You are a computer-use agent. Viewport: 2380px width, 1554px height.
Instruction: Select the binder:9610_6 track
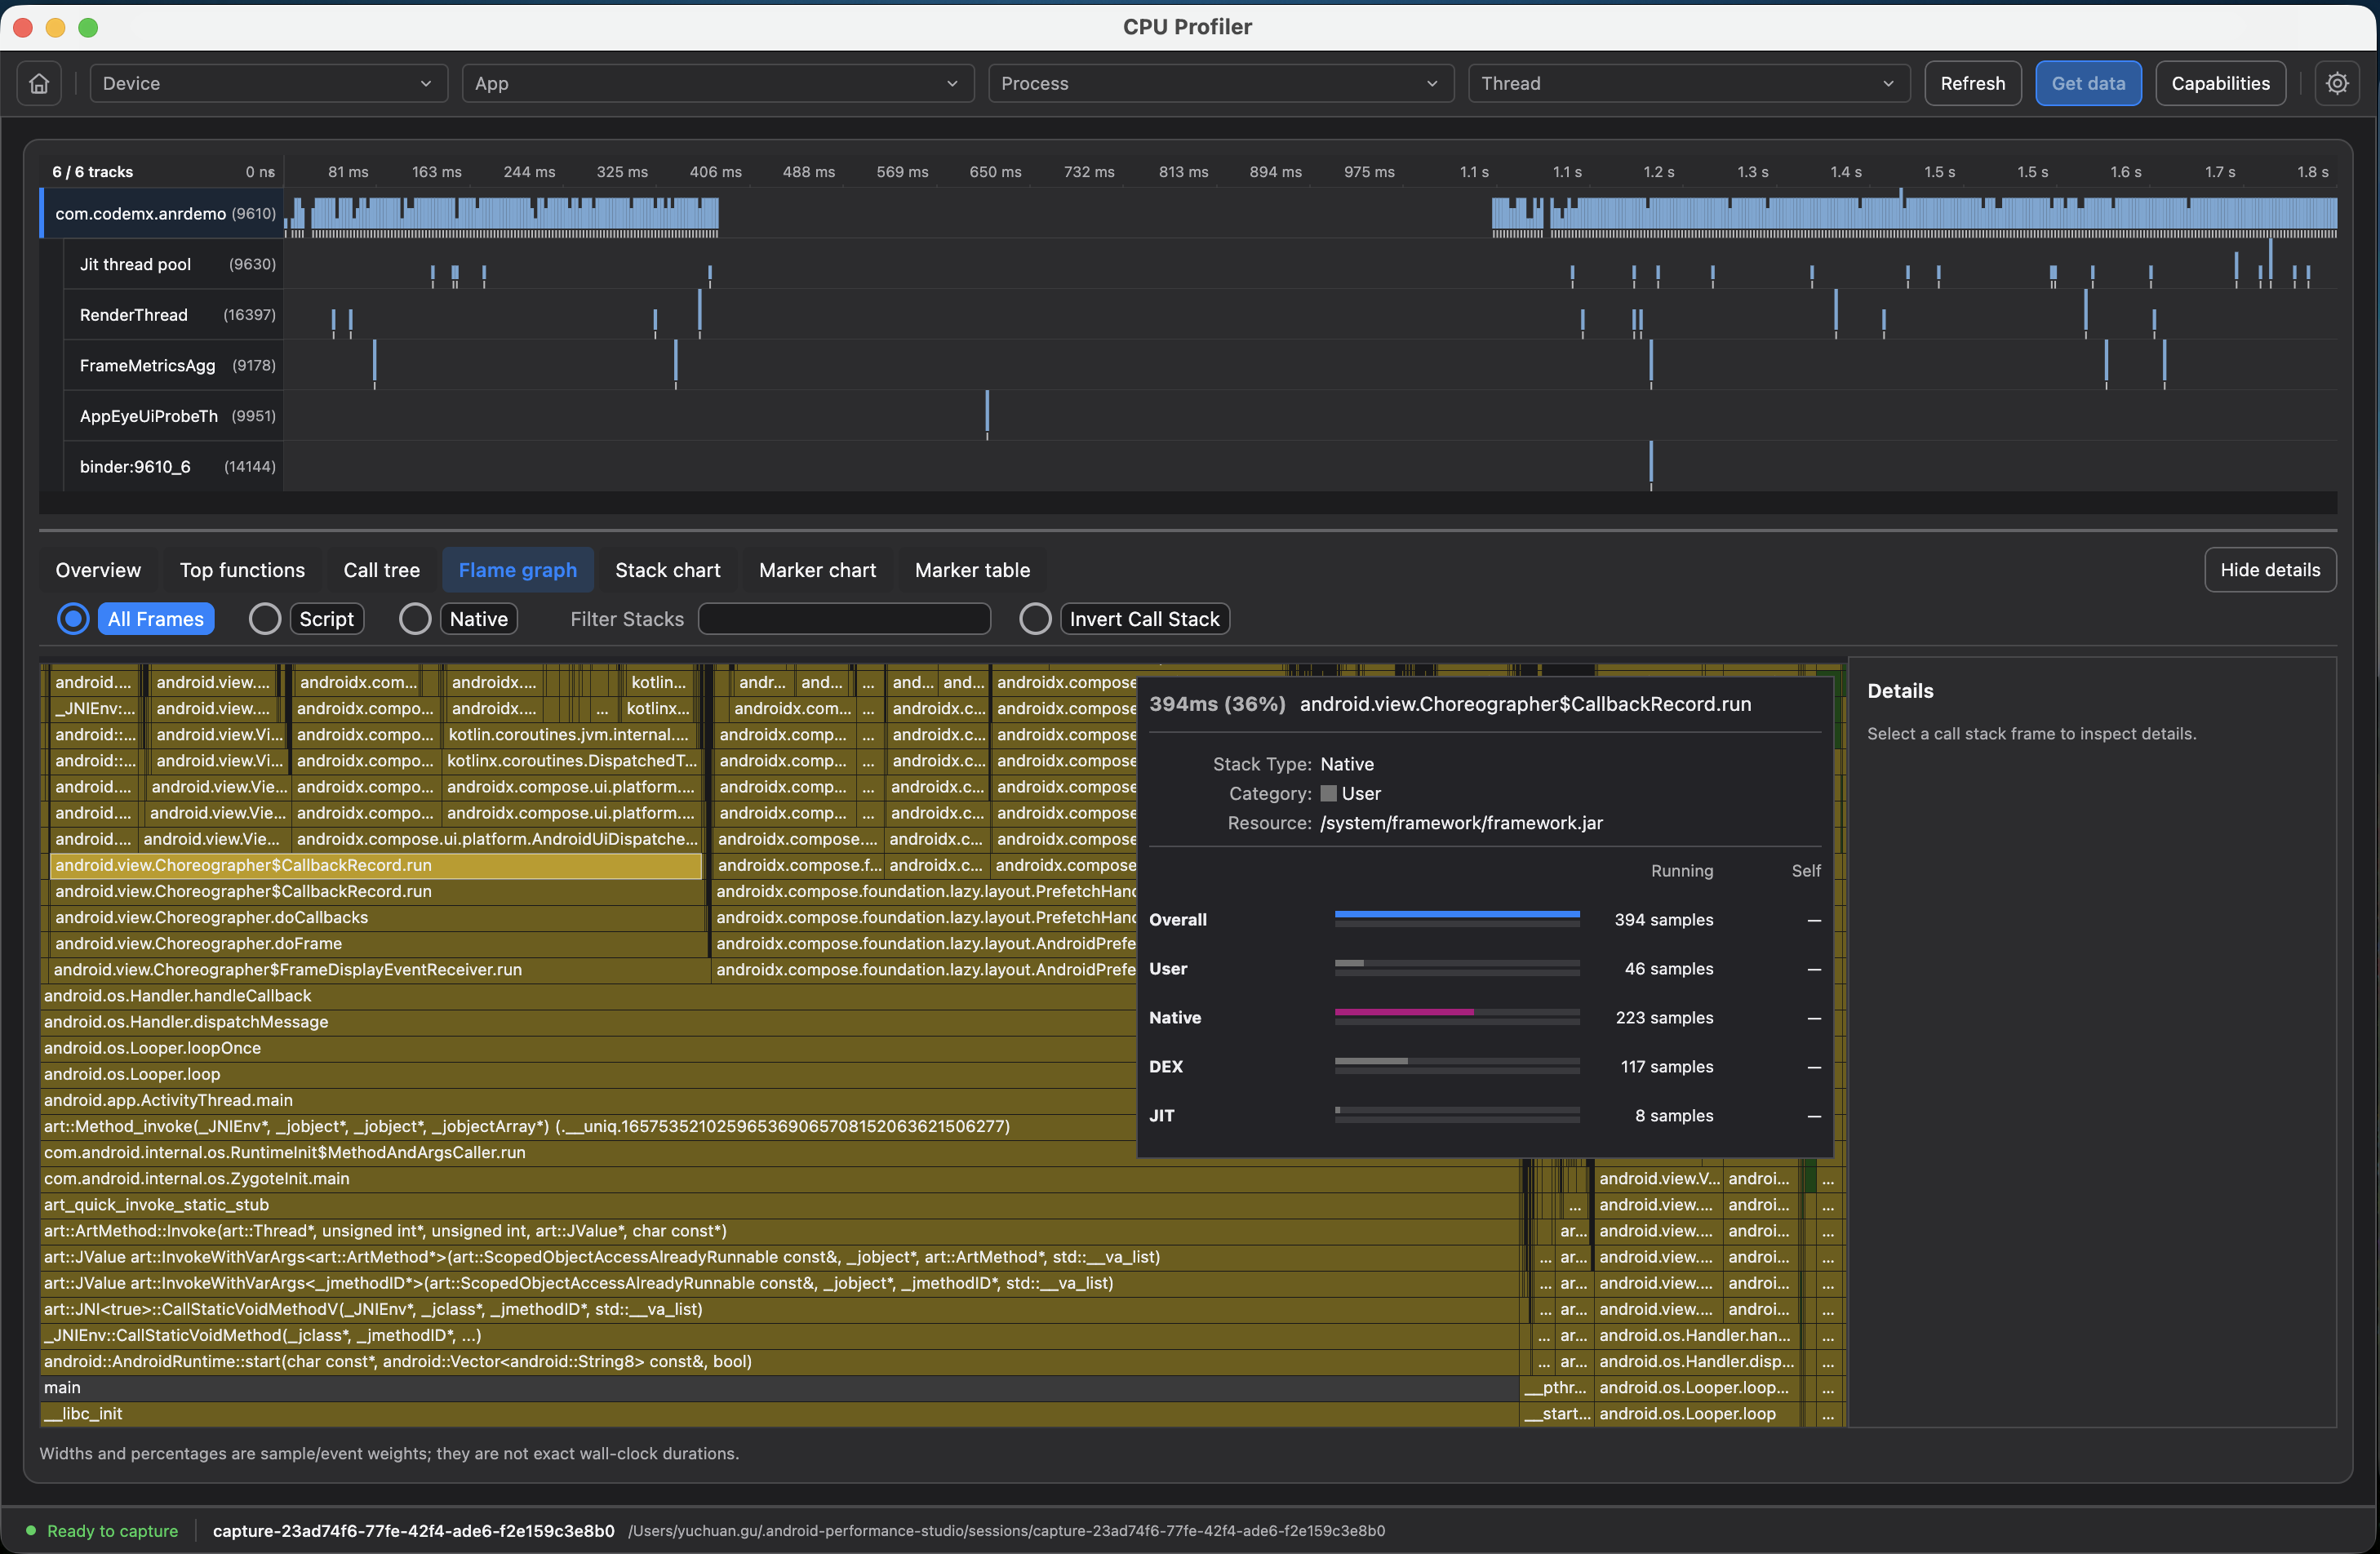(173, 466)
